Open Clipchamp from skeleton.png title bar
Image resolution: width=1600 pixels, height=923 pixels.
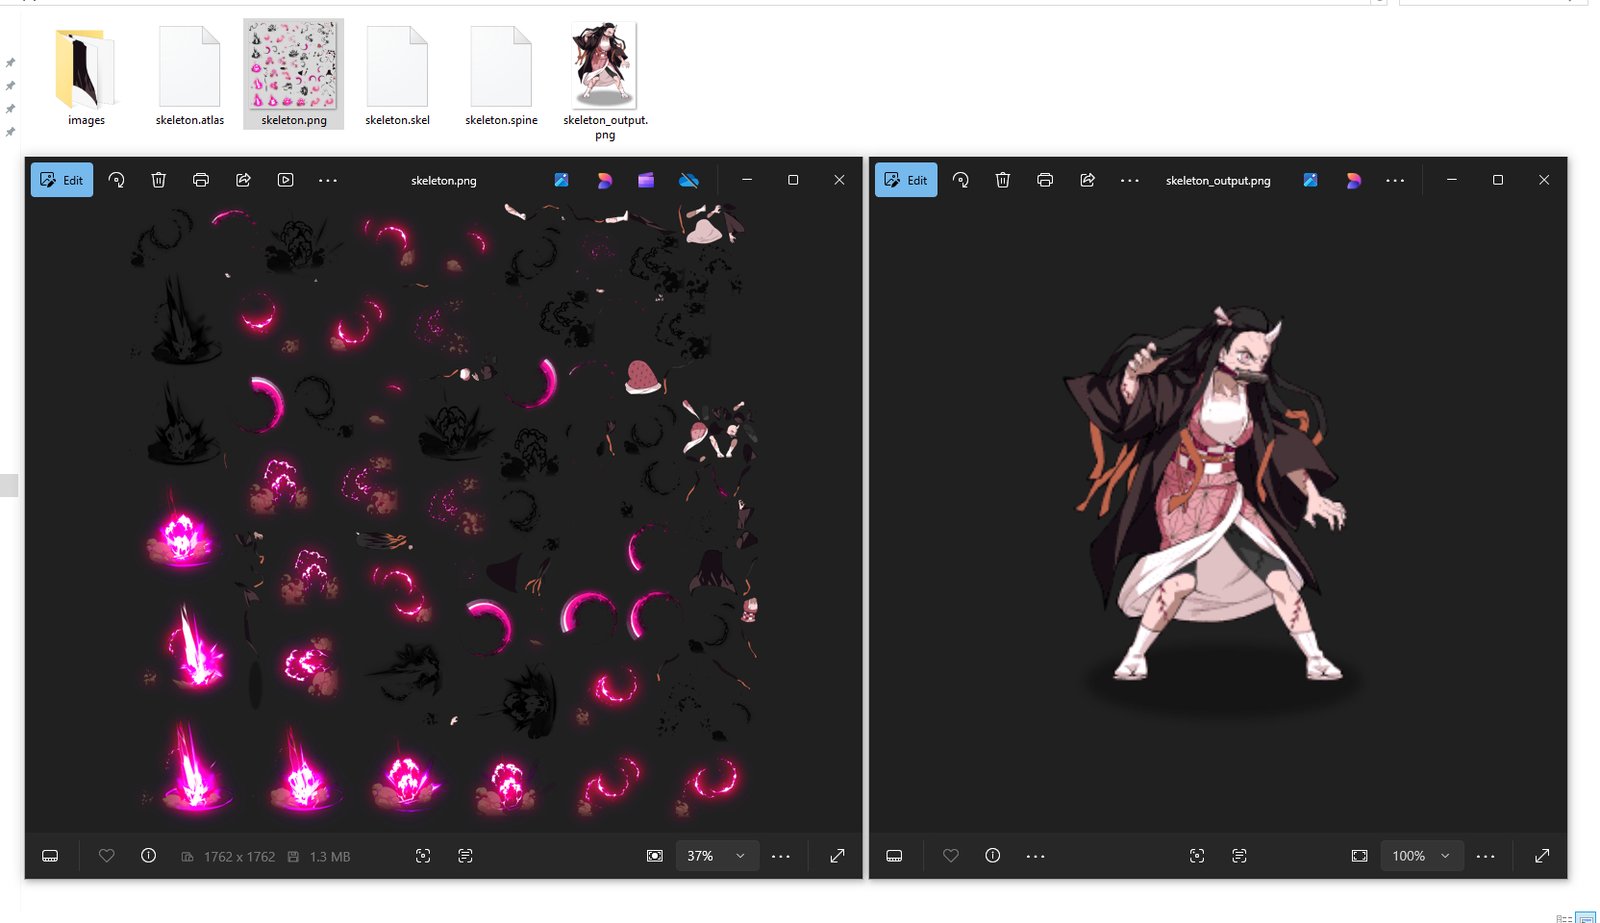pyautogui.click(x=646, y=180)
